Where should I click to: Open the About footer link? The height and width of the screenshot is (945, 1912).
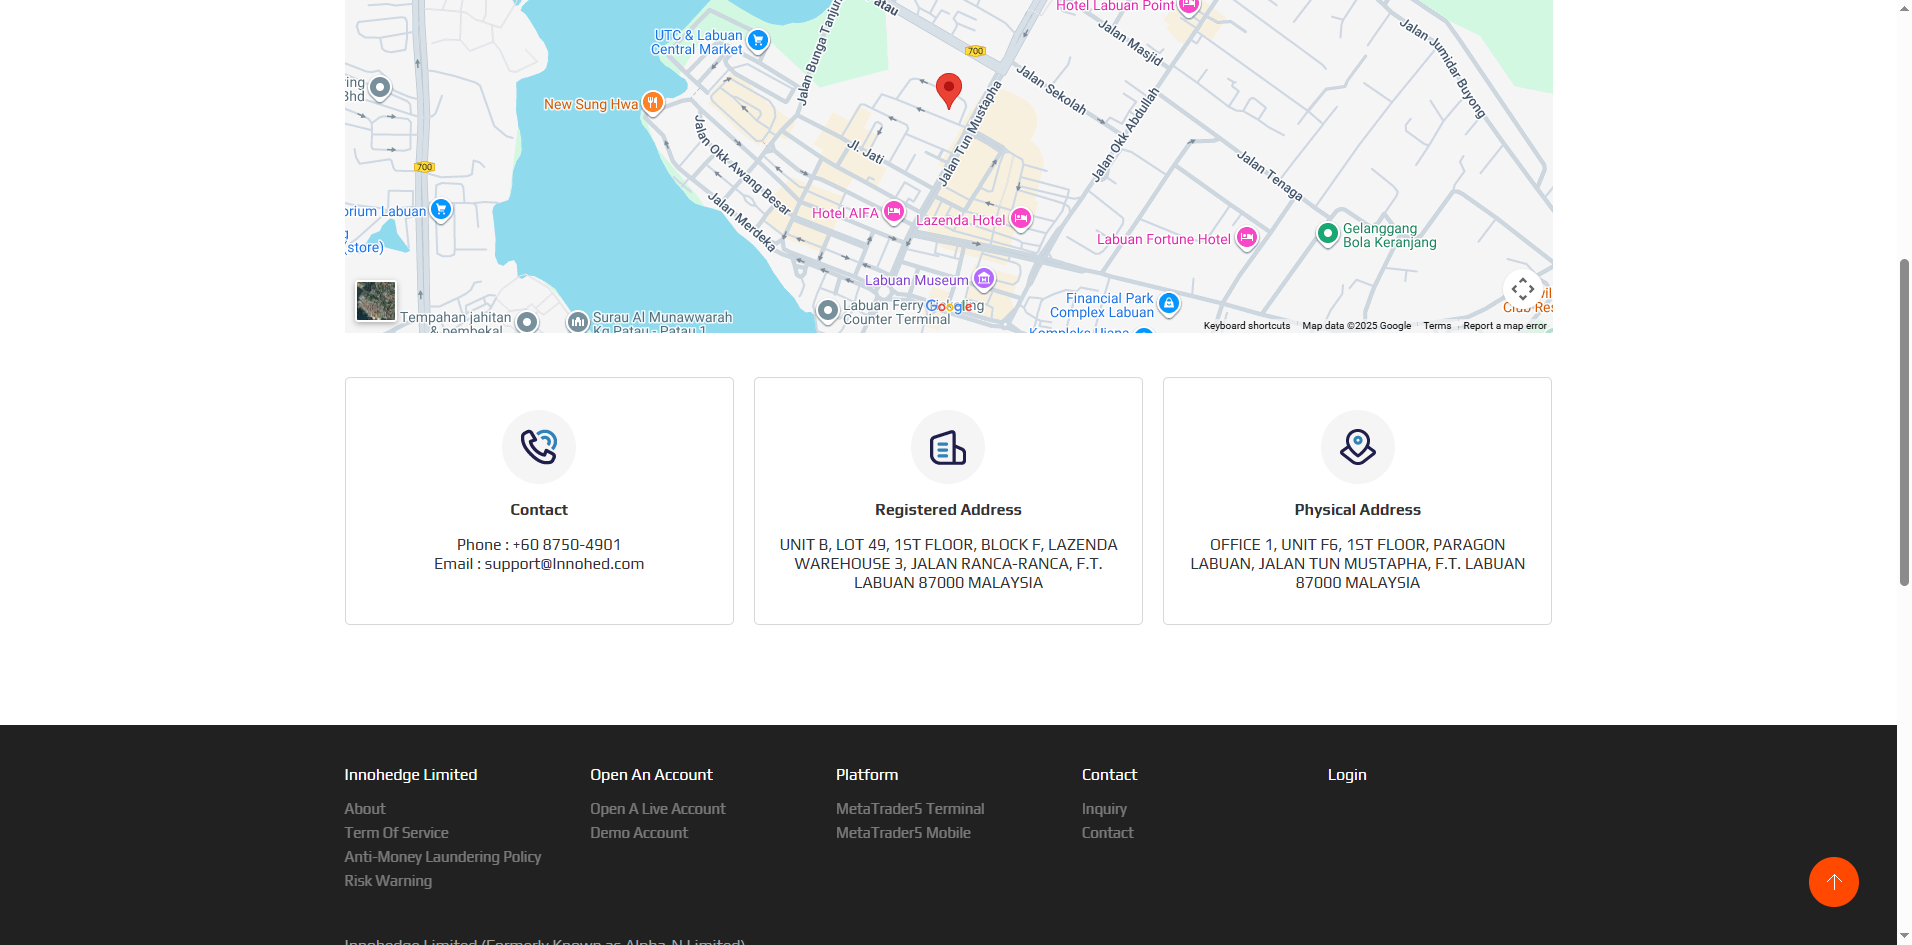coord(365,809)
